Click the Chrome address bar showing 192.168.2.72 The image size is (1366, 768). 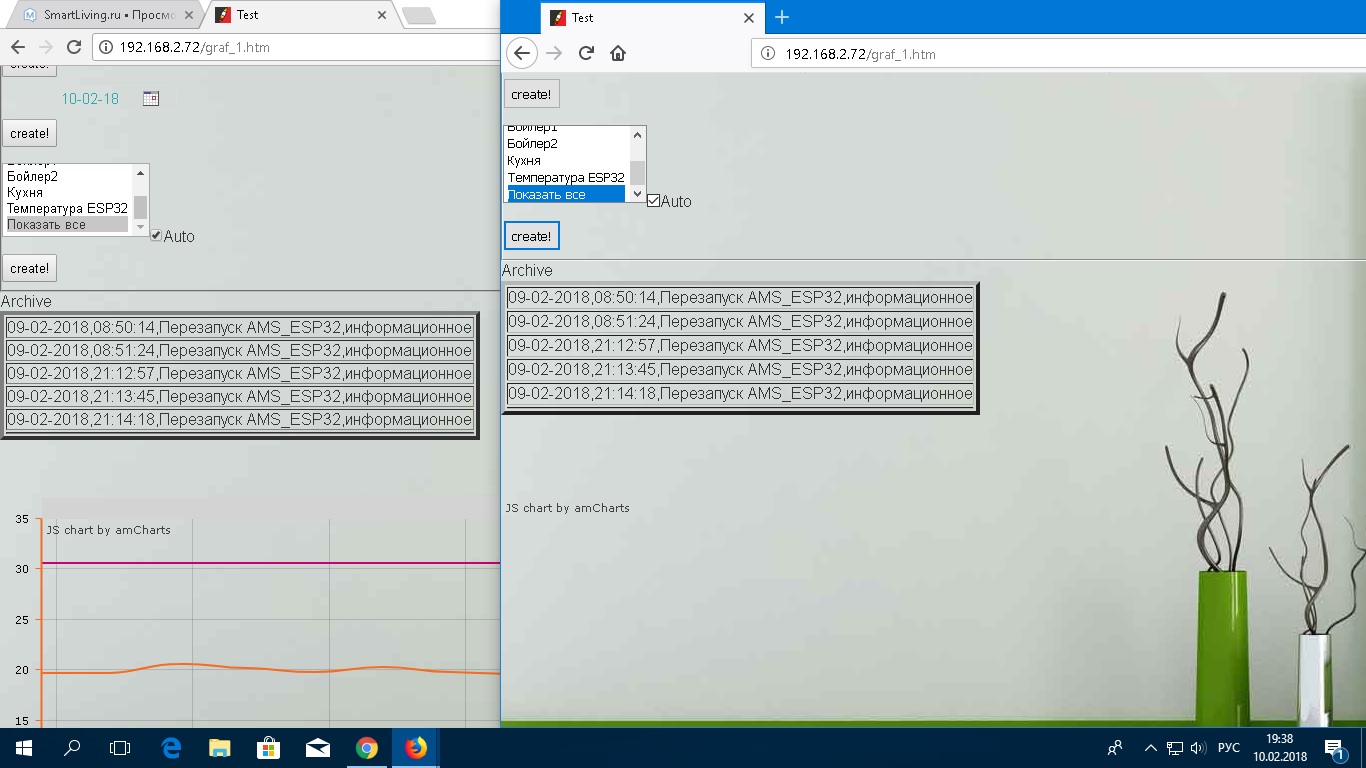tap(300, 47)
